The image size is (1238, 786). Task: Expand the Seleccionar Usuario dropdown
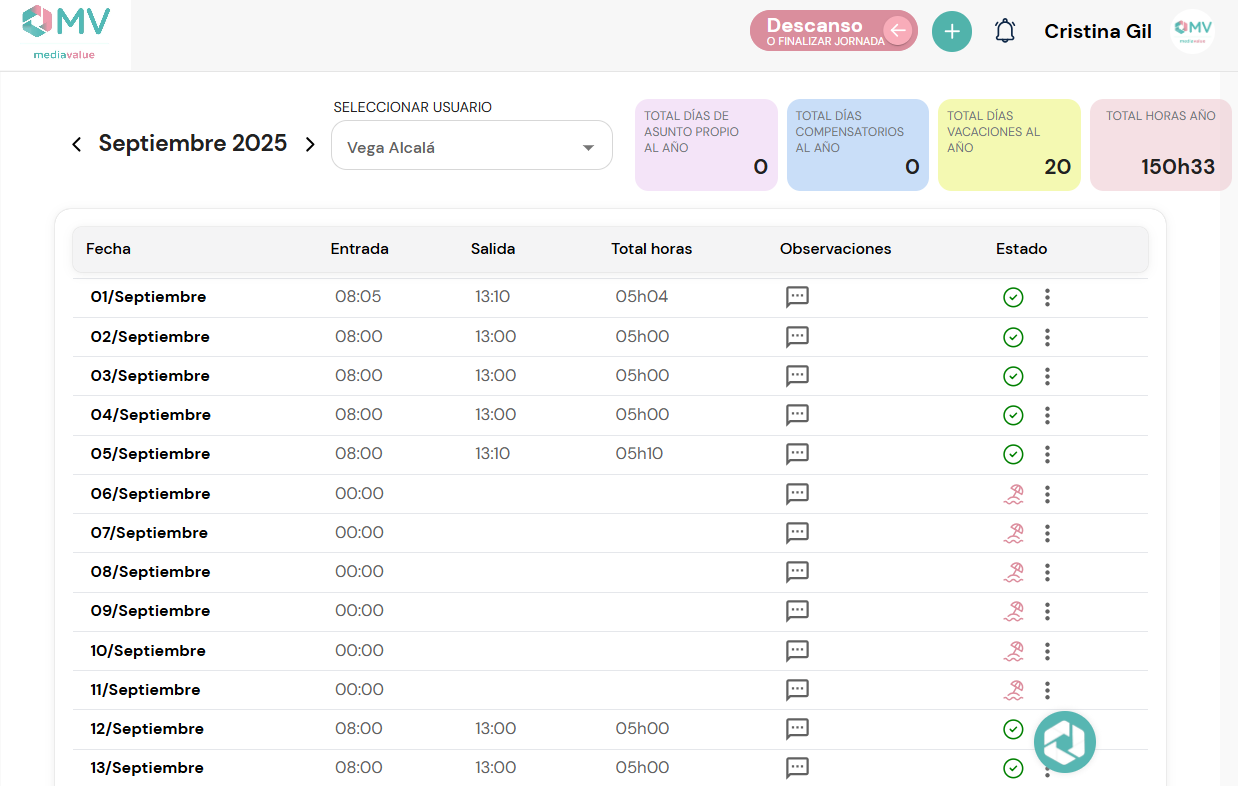coord(472,148)
